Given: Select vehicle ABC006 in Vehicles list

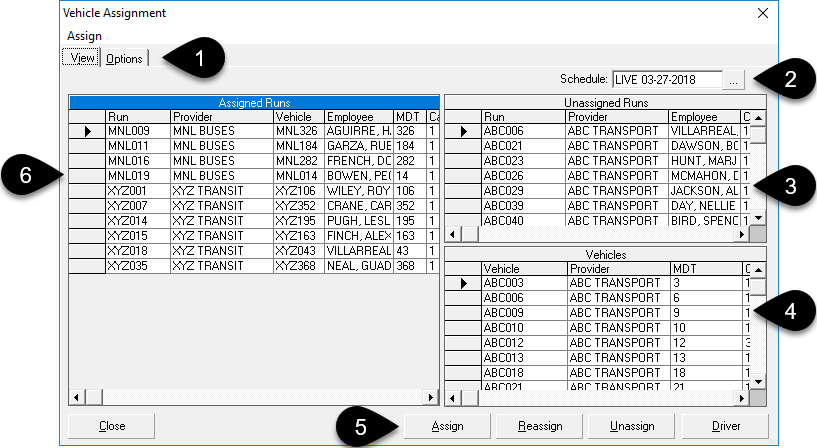Looking at the screenshot, I should click(524, 298).
